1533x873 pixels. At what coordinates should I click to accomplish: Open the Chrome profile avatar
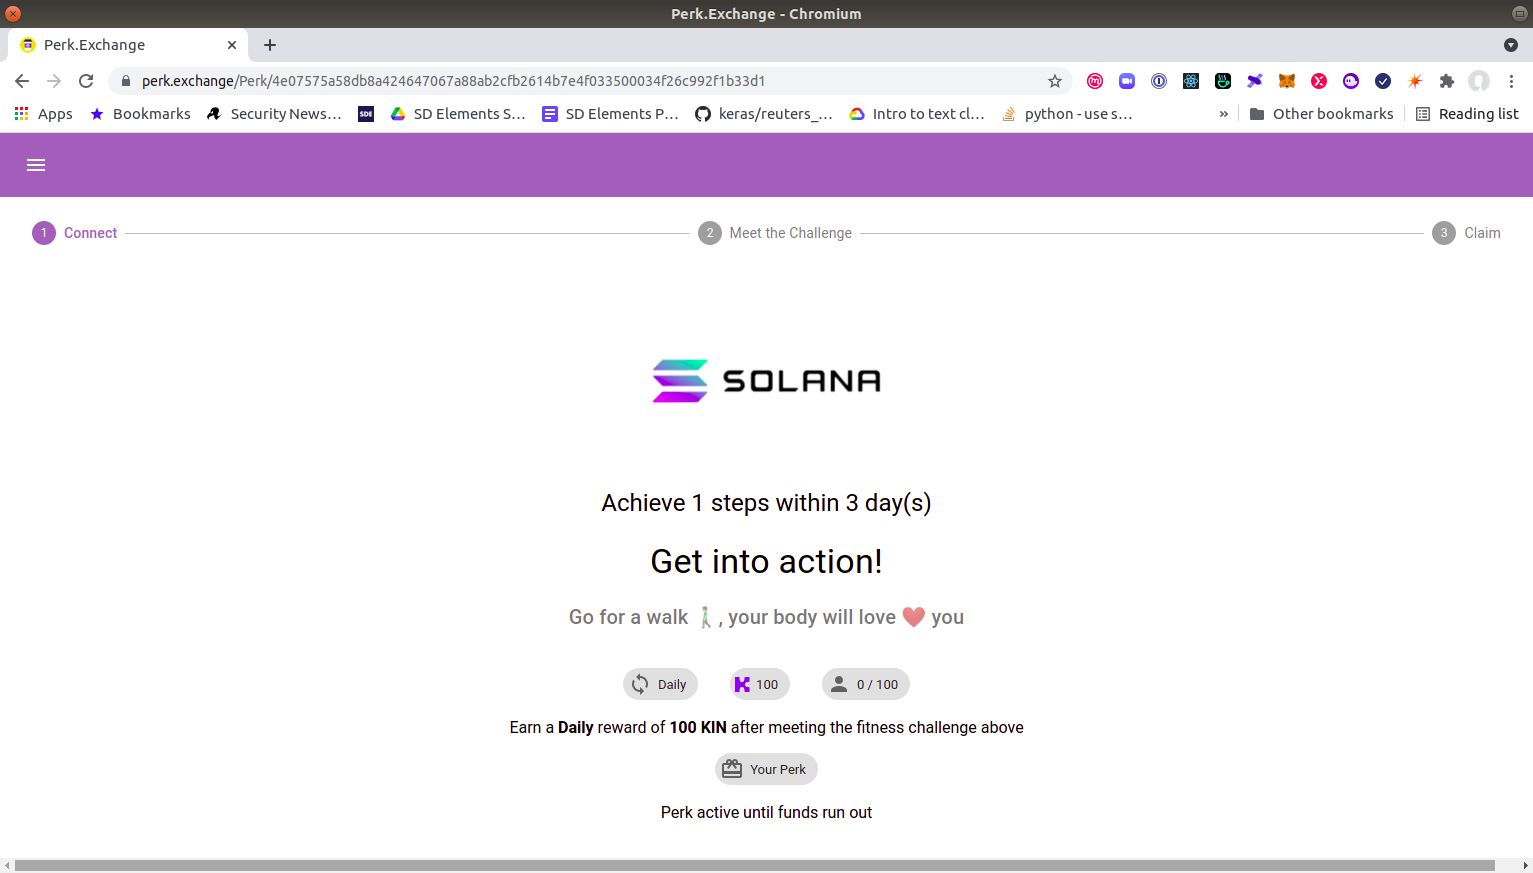pyautogui.click(x=1479, y=81)
